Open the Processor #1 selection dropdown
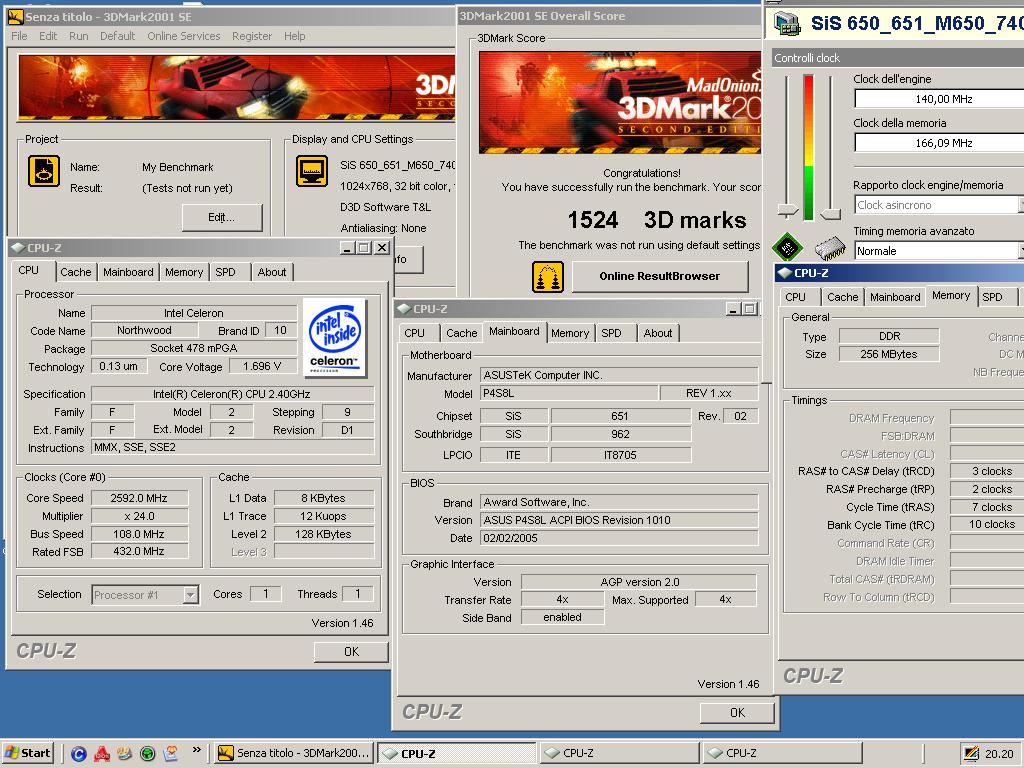This screenshot has height=768, width=1024. click(x=190, y=595)
